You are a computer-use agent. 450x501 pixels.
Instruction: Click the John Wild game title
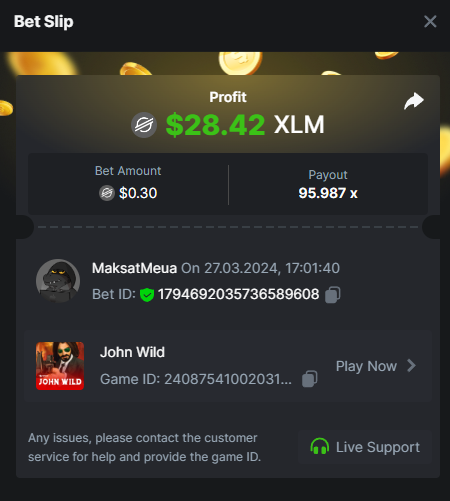coord(132,352)
